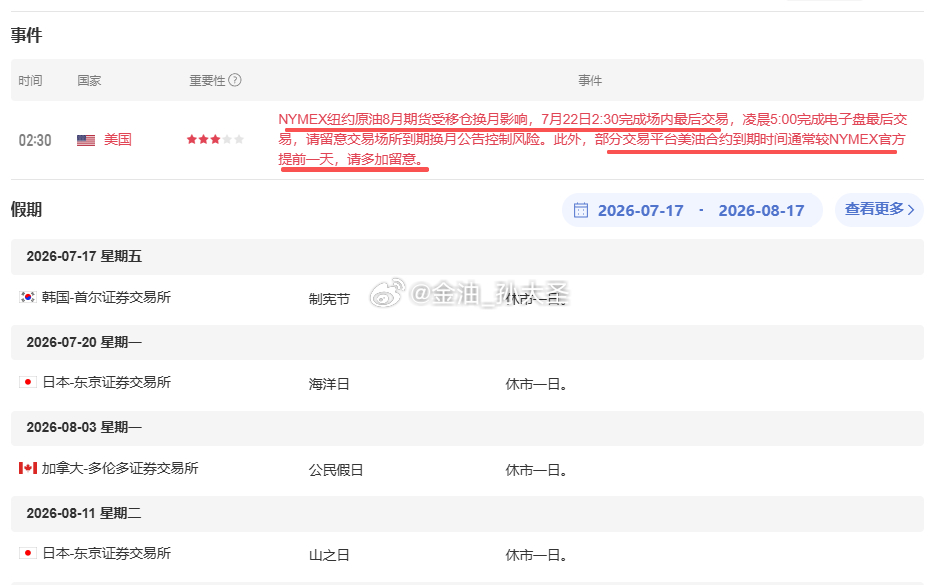This screenshot has width=942, height=585.
Task: Select the 2026-07-20 星期一 date row
Action: pos(467,342)
